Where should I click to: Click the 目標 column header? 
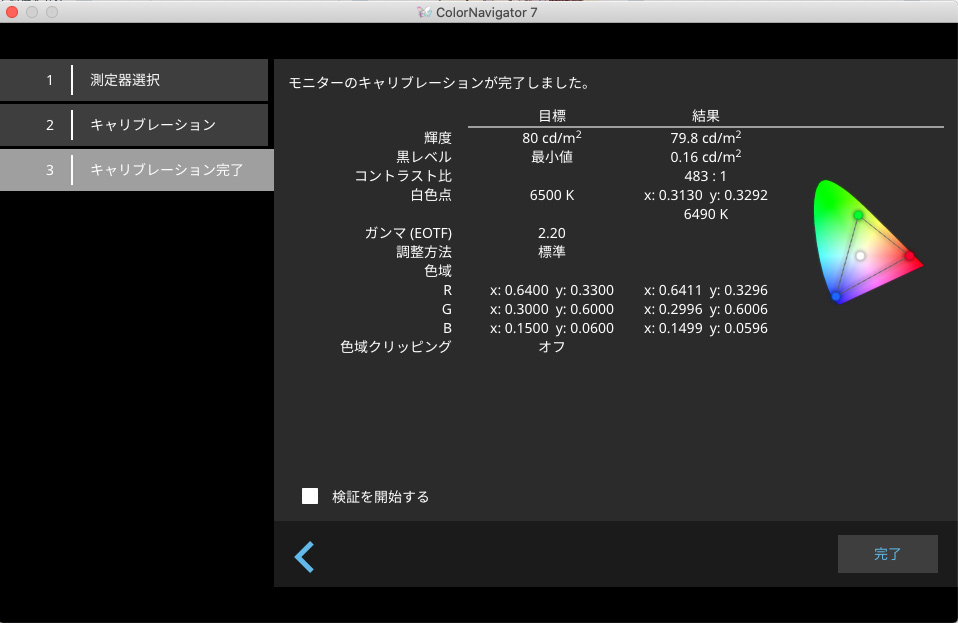coord(552,115)
